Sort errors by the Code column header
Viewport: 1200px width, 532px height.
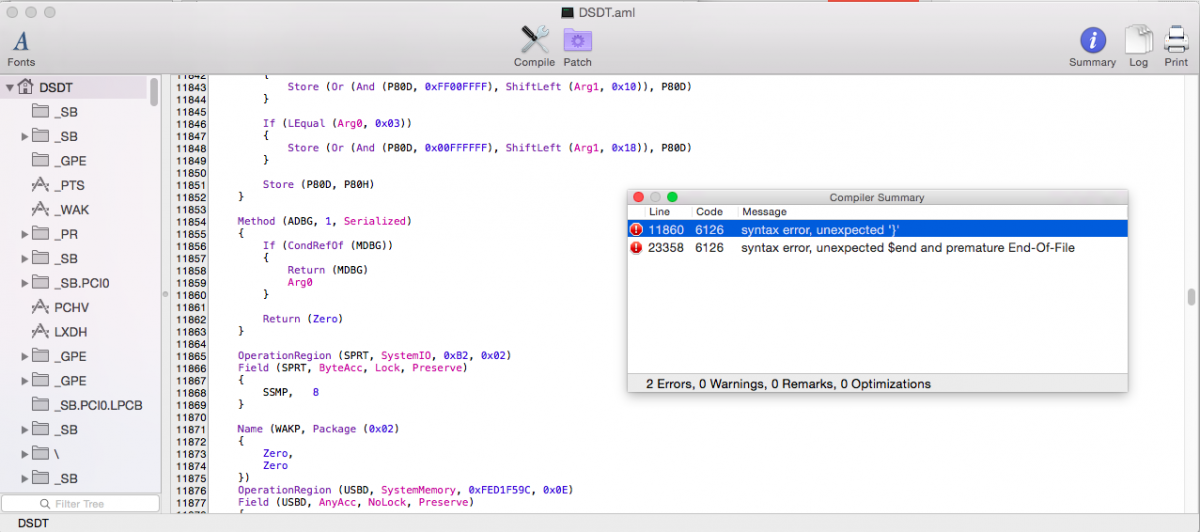(x=709, y=212)
